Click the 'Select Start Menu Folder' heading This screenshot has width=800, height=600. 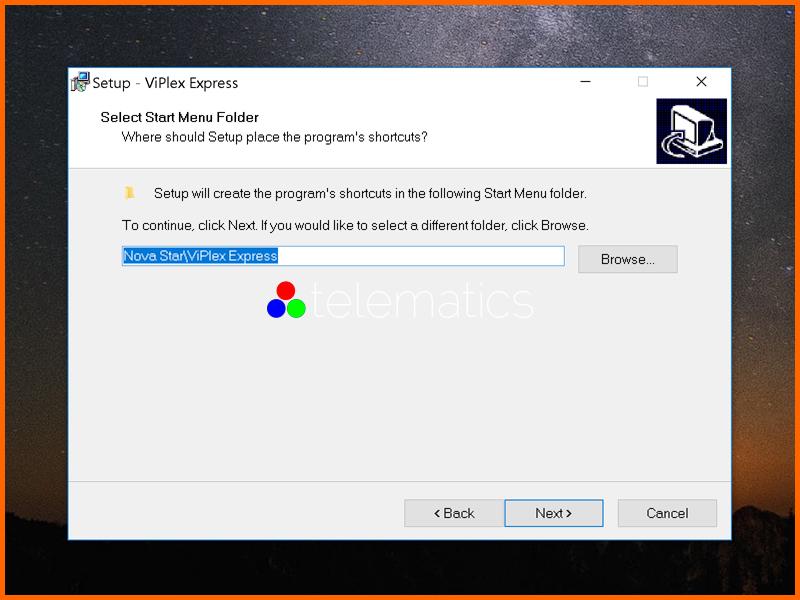coord(180,117)
